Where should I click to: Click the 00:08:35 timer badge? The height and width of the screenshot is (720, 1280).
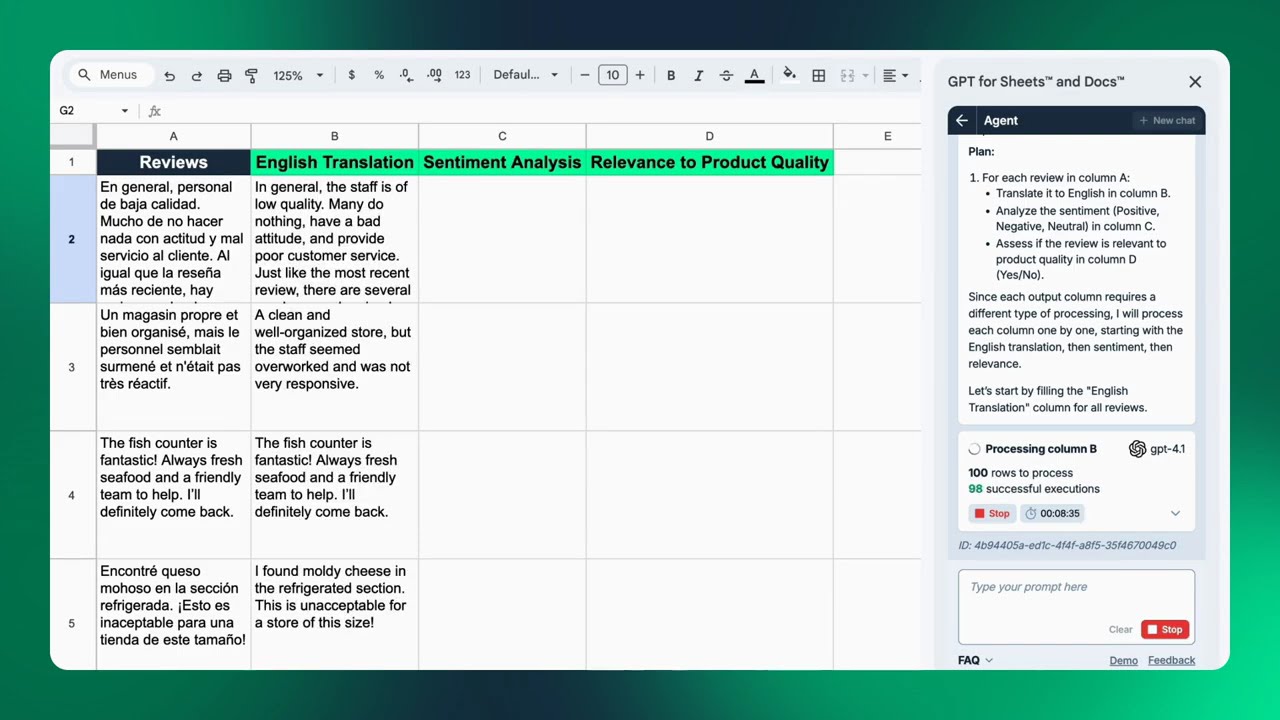point(1052,513)
